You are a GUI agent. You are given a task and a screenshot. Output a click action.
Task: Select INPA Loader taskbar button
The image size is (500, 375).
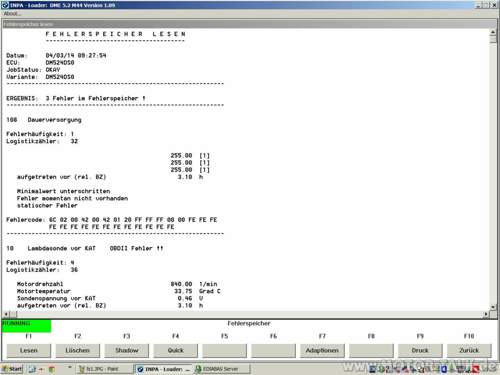click(x=163, y=369)
